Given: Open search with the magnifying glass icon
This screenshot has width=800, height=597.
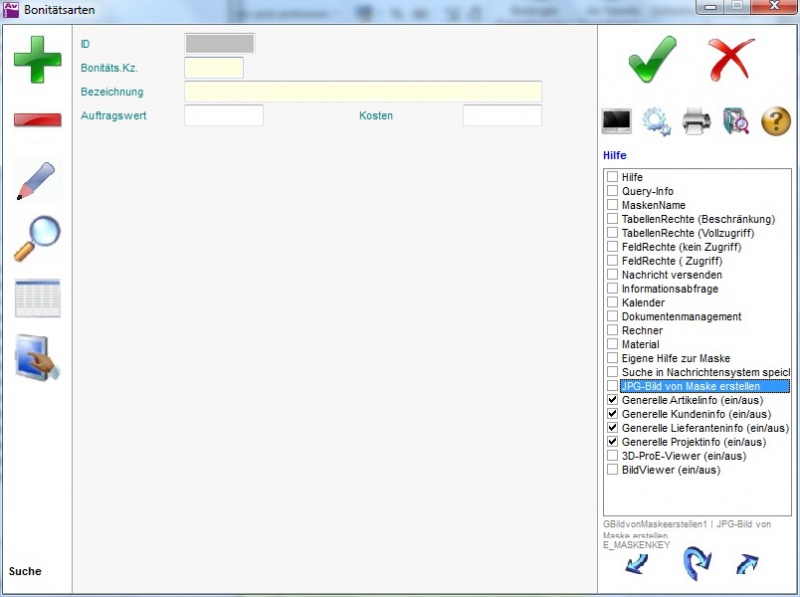Looking at the screenshot, I should point(37,239).
